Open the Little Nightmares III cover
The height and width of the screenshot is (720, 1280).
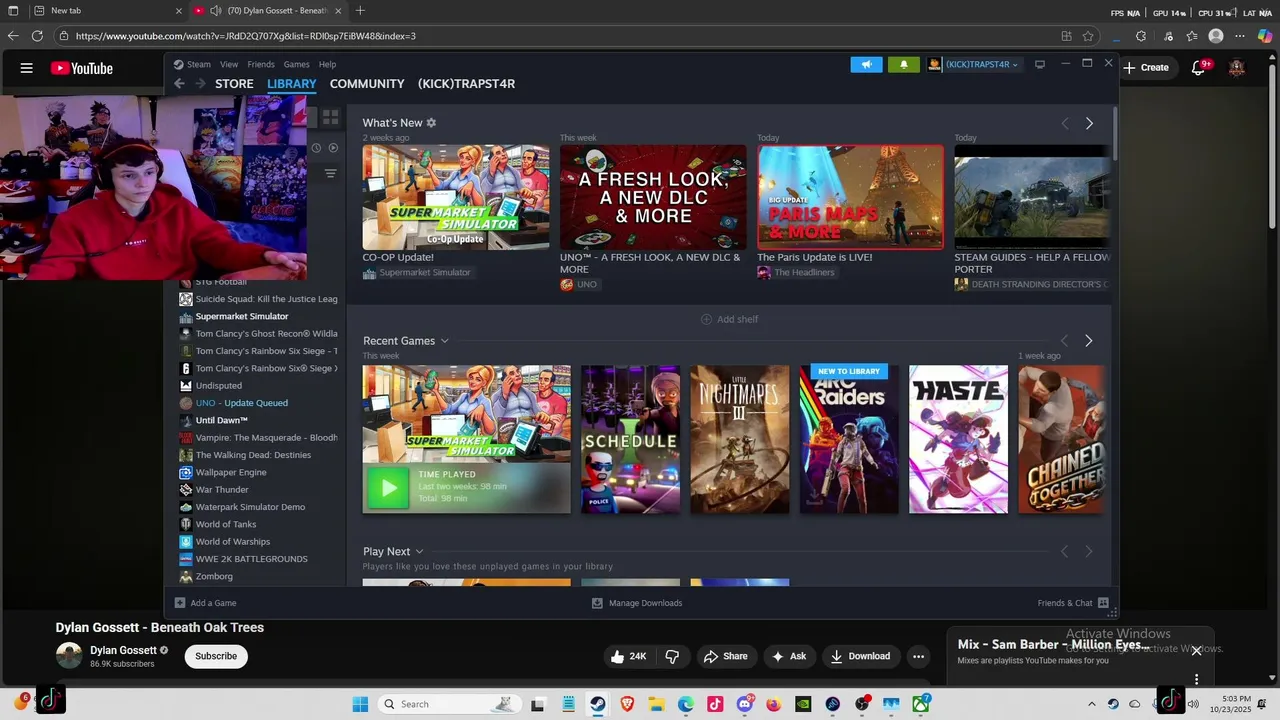[x=740, y=439]
